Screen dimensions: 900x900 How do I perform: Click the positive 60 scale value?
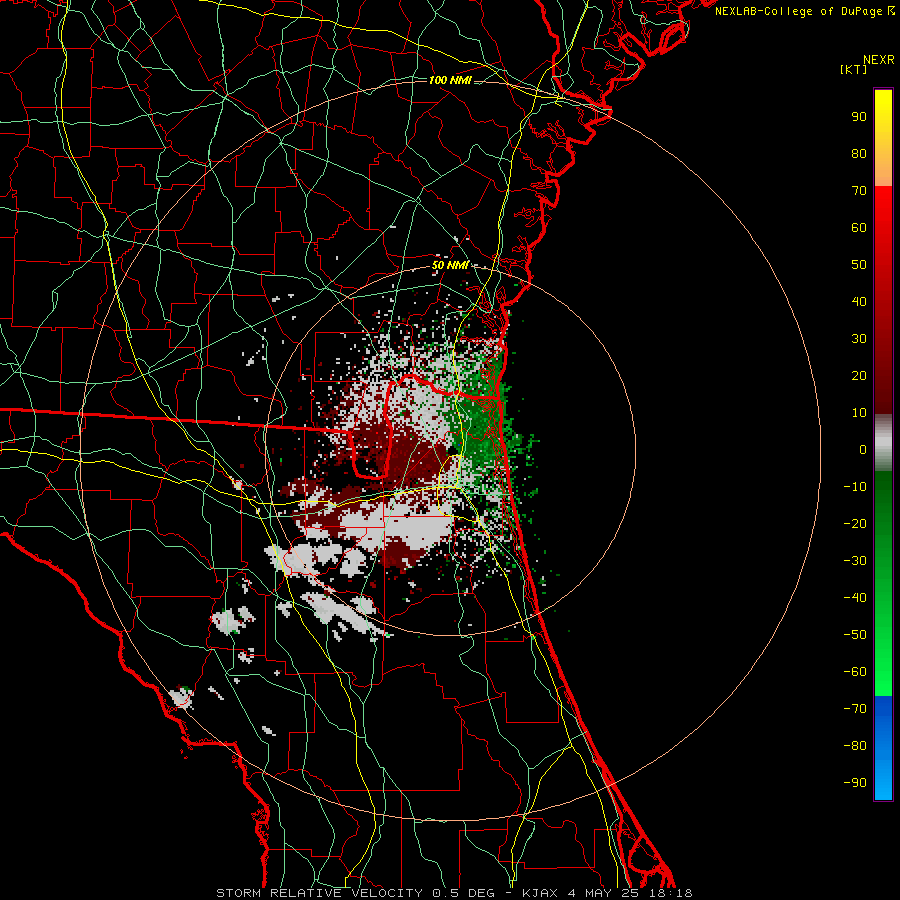click(859, 228)
